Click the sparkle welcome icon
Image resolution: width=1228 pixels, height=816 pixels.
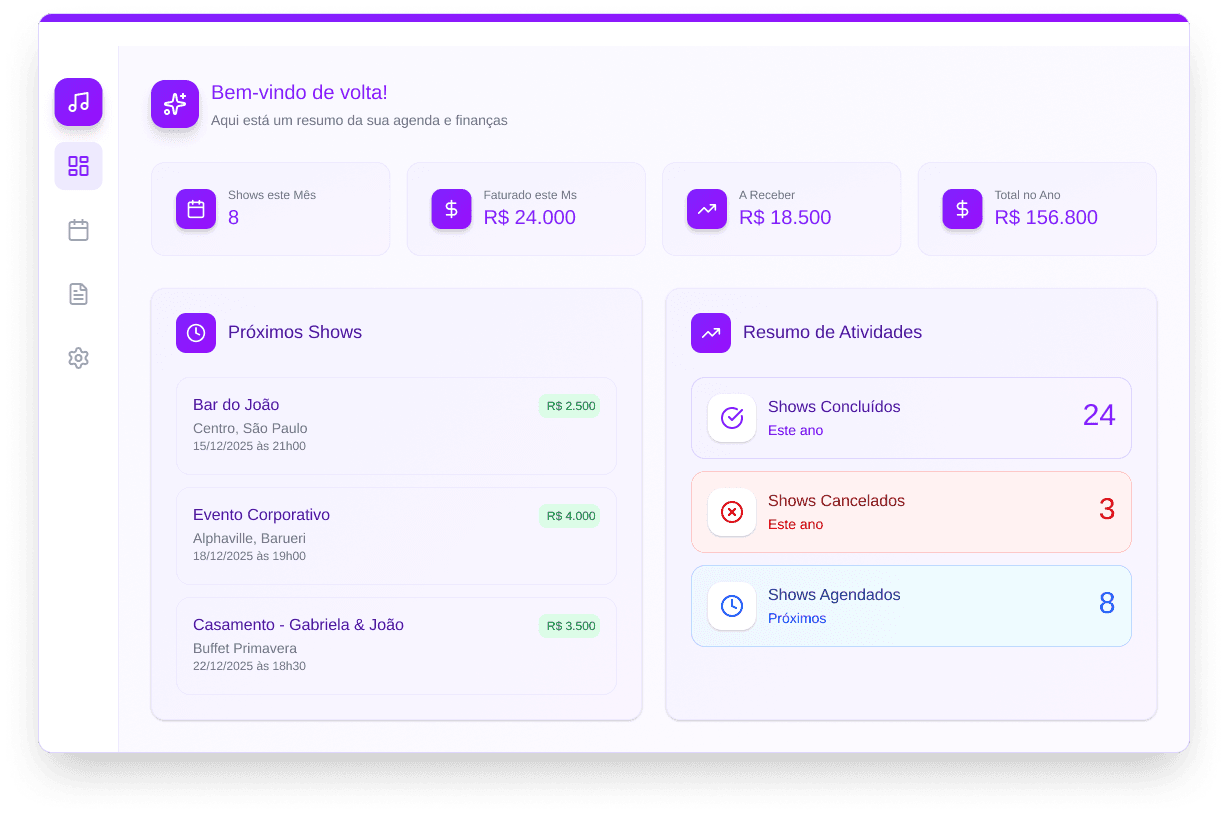(175, 103)
